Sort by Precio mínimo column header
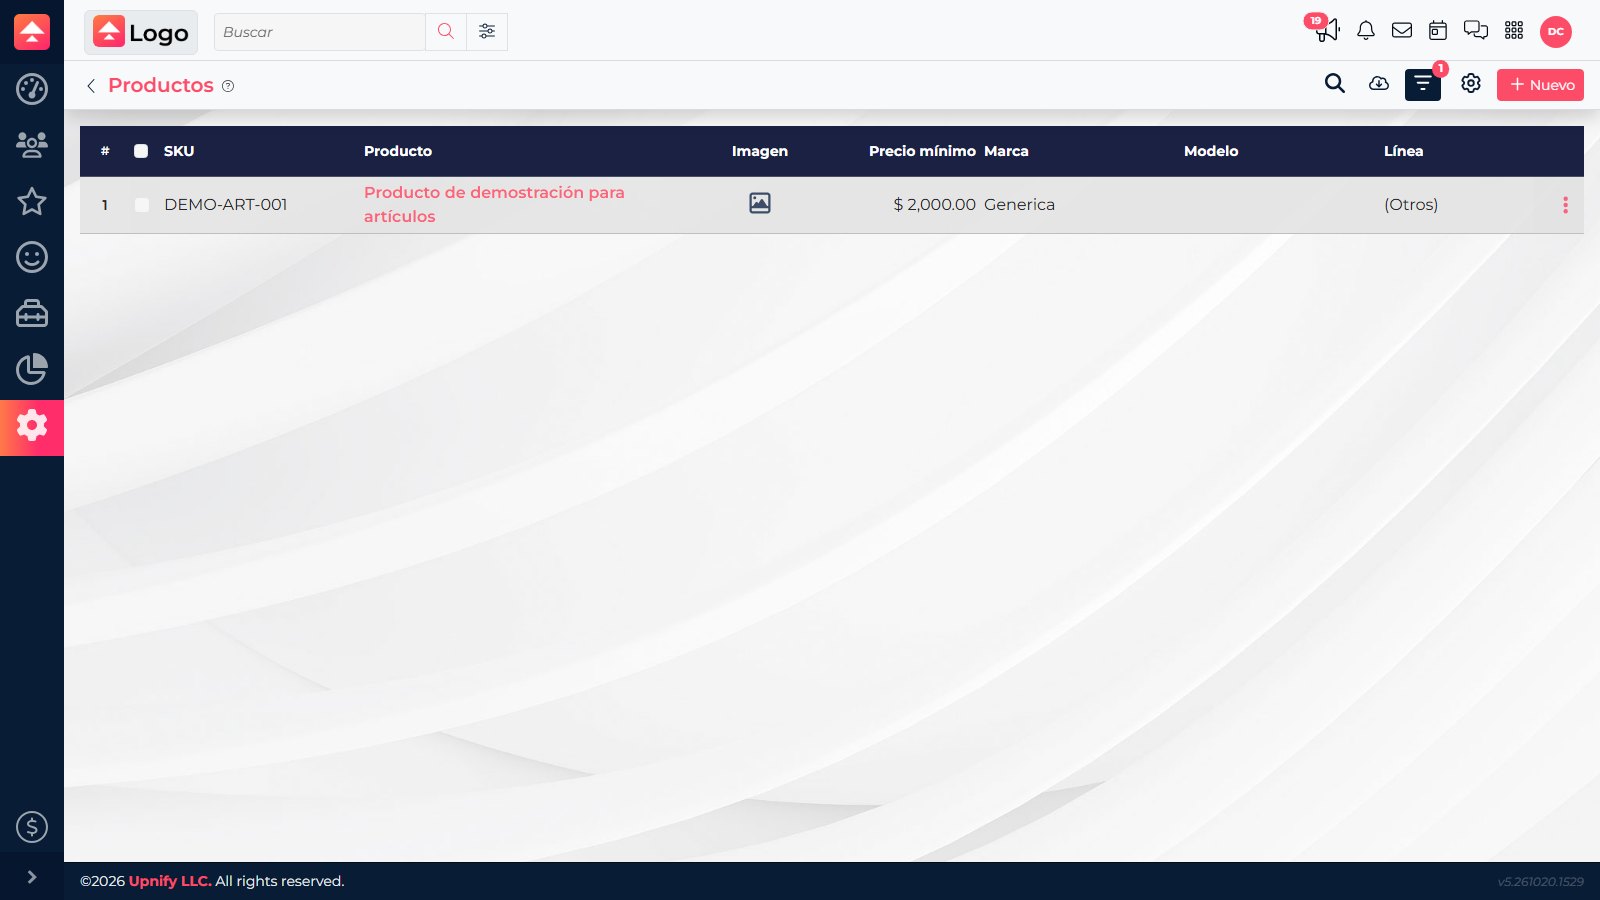Screen dimensions: 1600x900 click(922, 151)
